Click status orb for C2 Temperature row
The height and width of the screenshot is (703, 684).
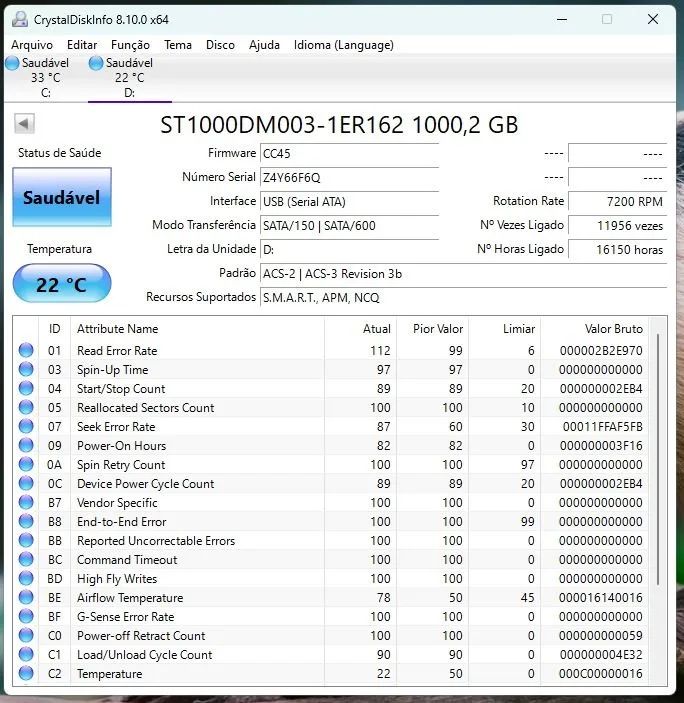(x=26, y=673)
